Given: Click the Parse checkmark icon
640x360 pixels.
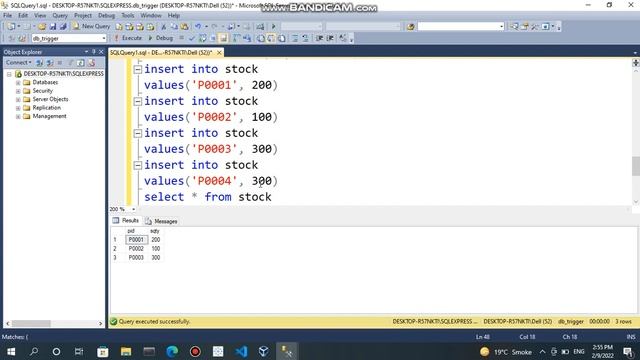Looking at the screenshot, I should 192,38.
